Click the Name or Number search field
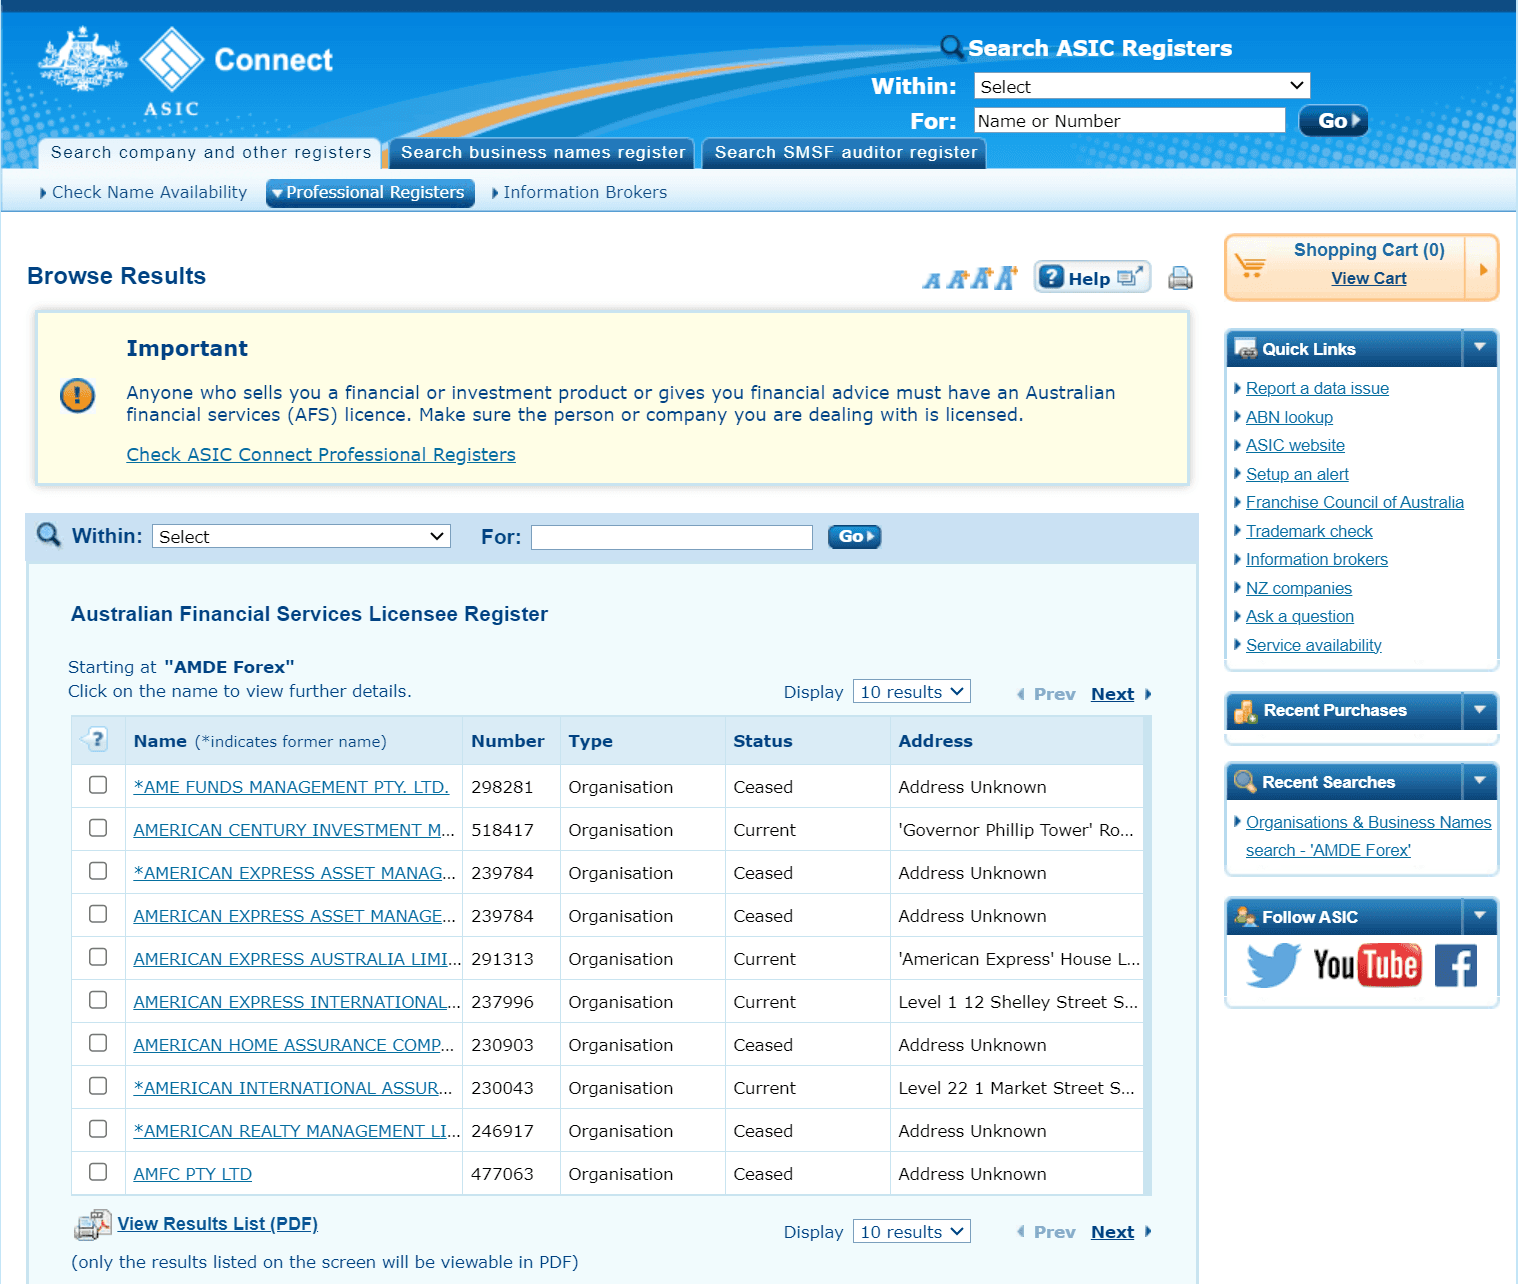Image resolution: width=1518 pixels, height=1284 pixels. [1129, 121]
